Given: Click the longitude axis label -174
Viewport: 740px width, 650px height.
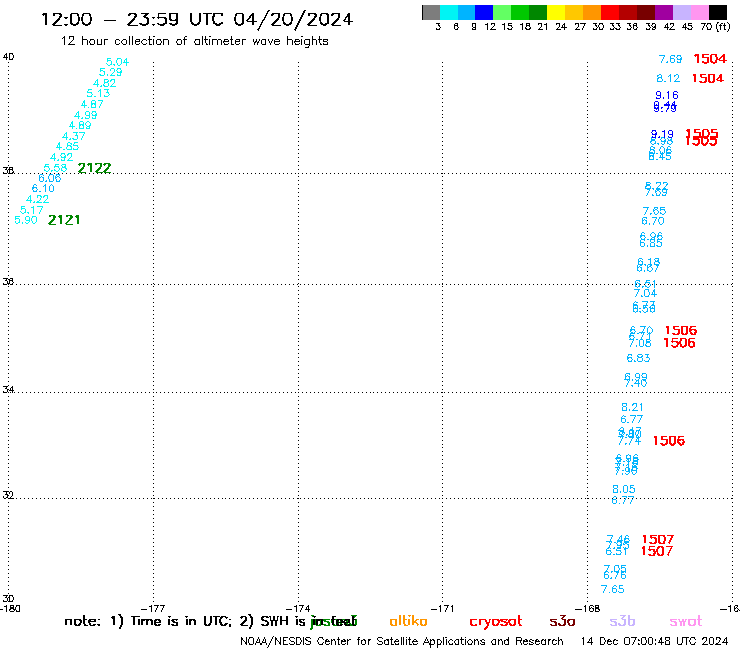Looking at the screenshot, I should [298, 609].
